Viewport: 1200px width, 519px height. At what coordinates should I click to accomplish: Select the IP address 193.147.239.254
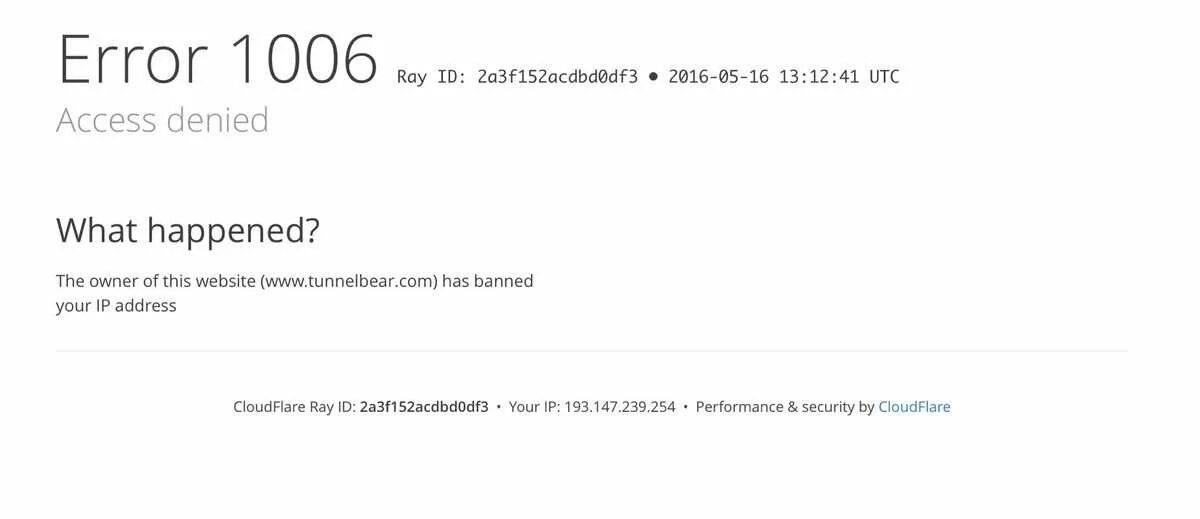pos(620,407)
